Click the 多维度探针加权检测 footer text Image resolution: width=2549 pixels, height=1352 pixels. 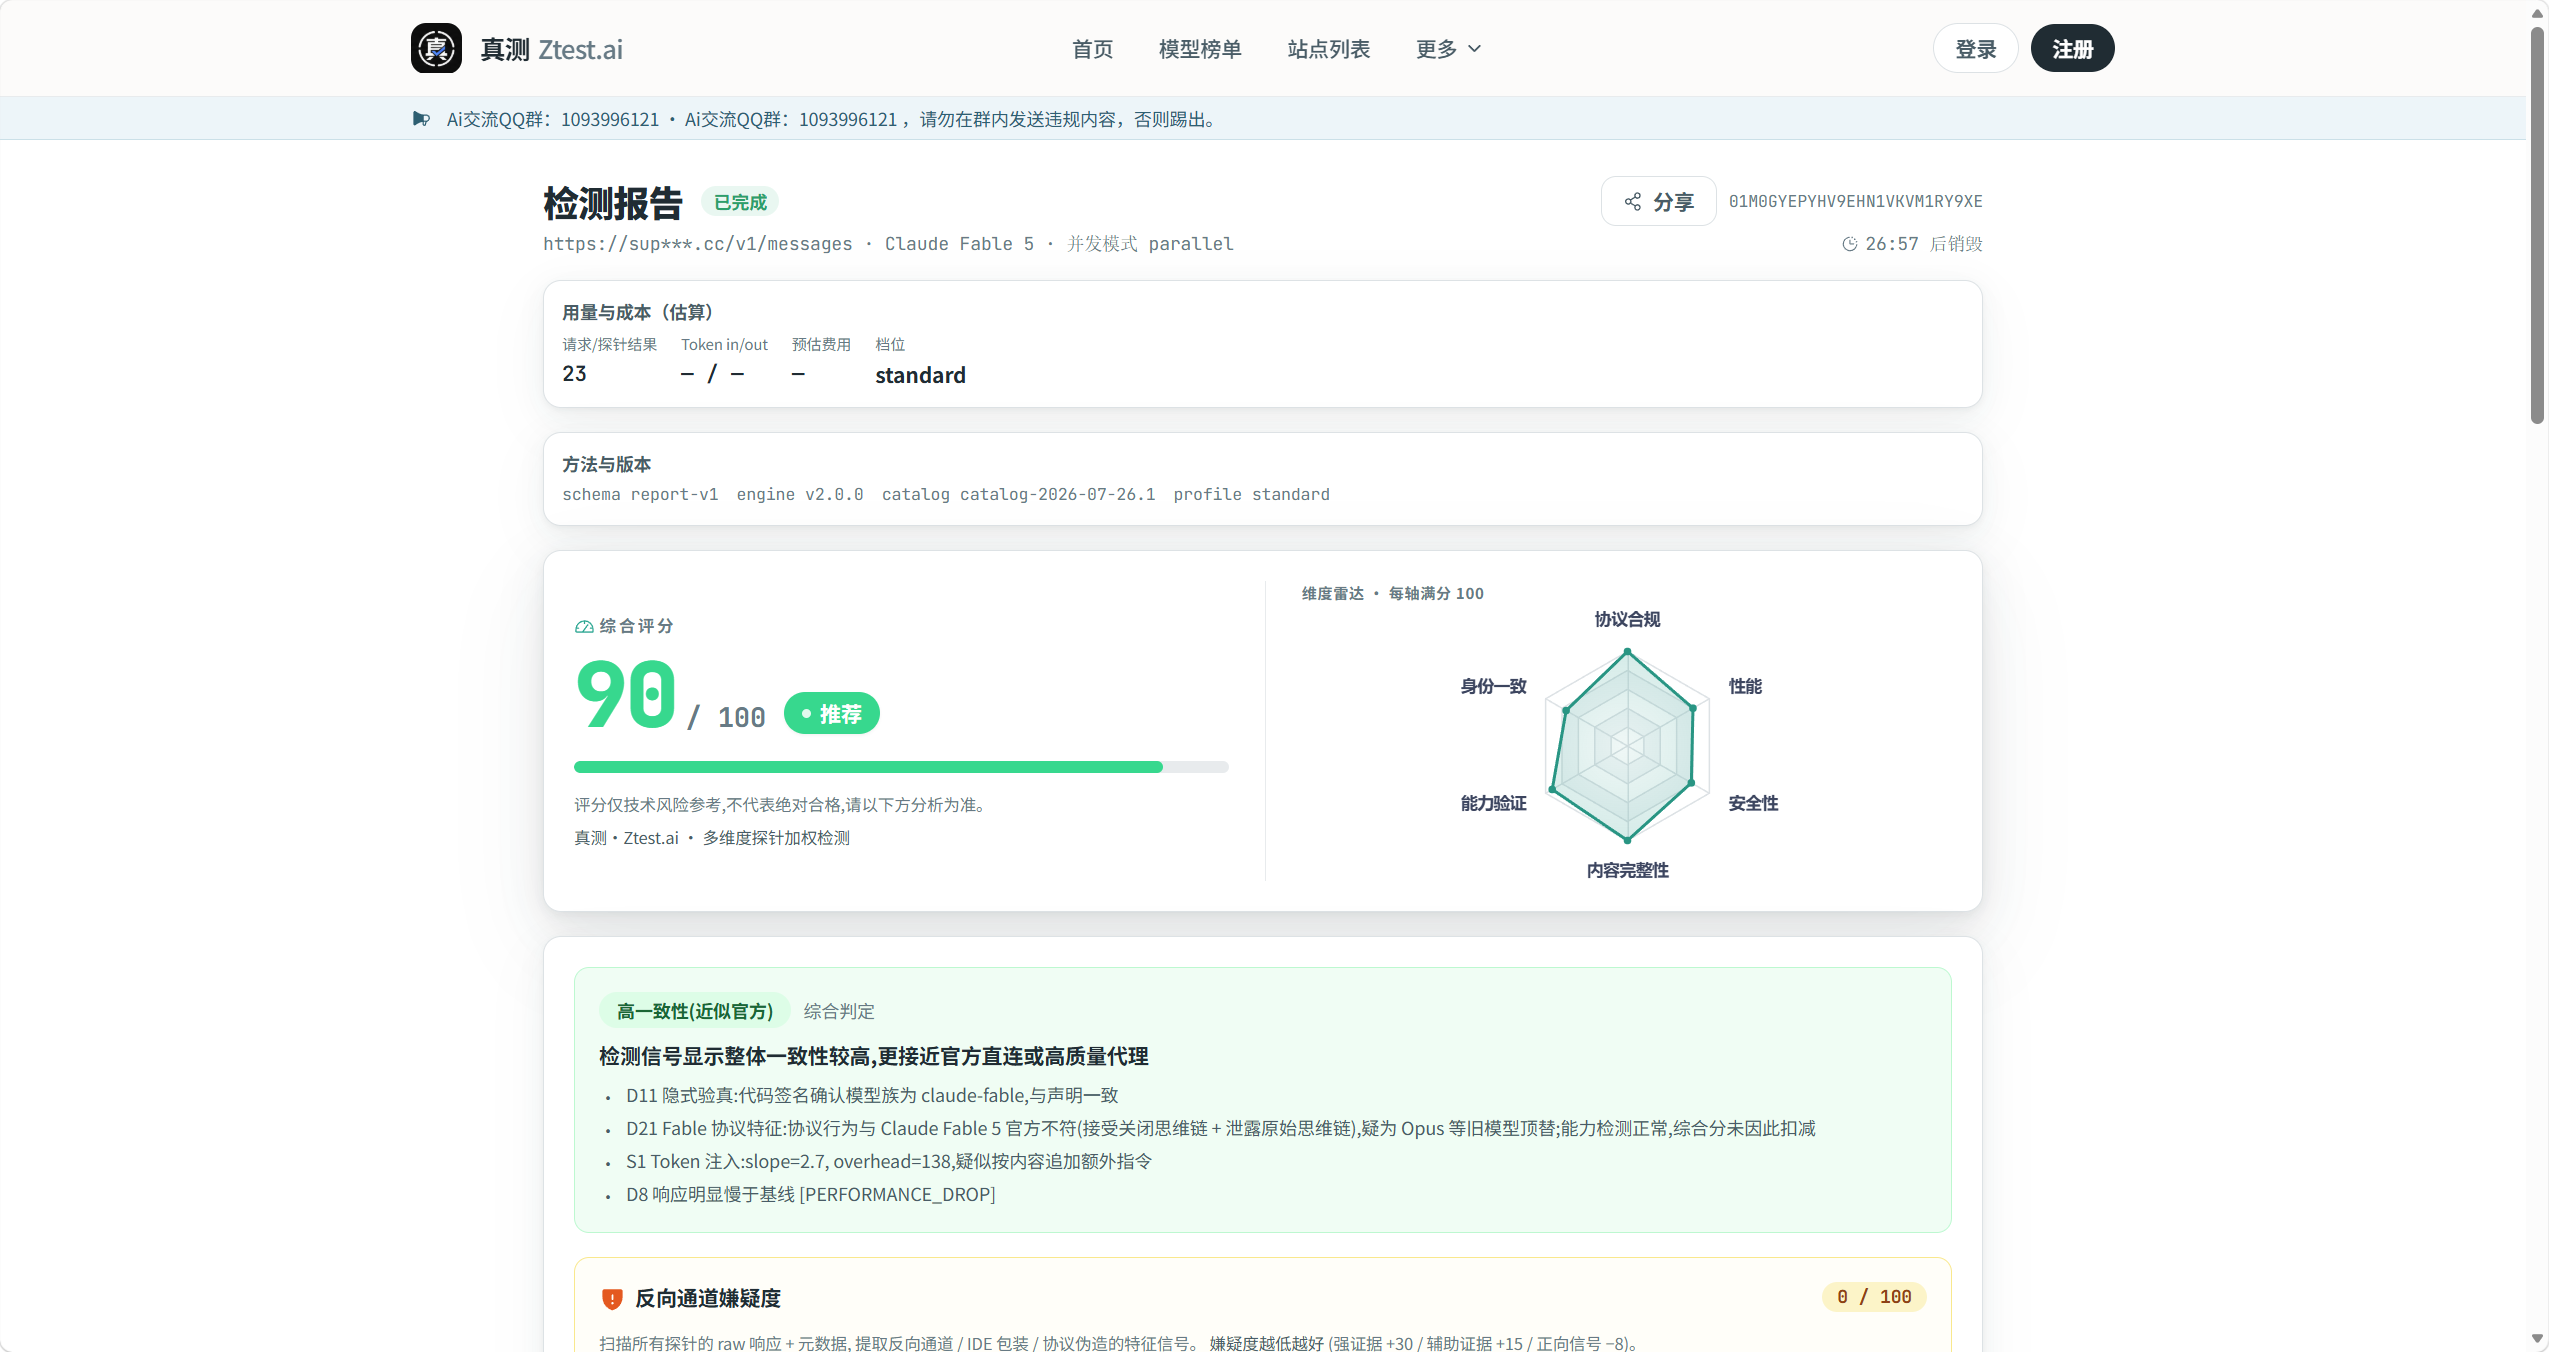click(776, 839)
